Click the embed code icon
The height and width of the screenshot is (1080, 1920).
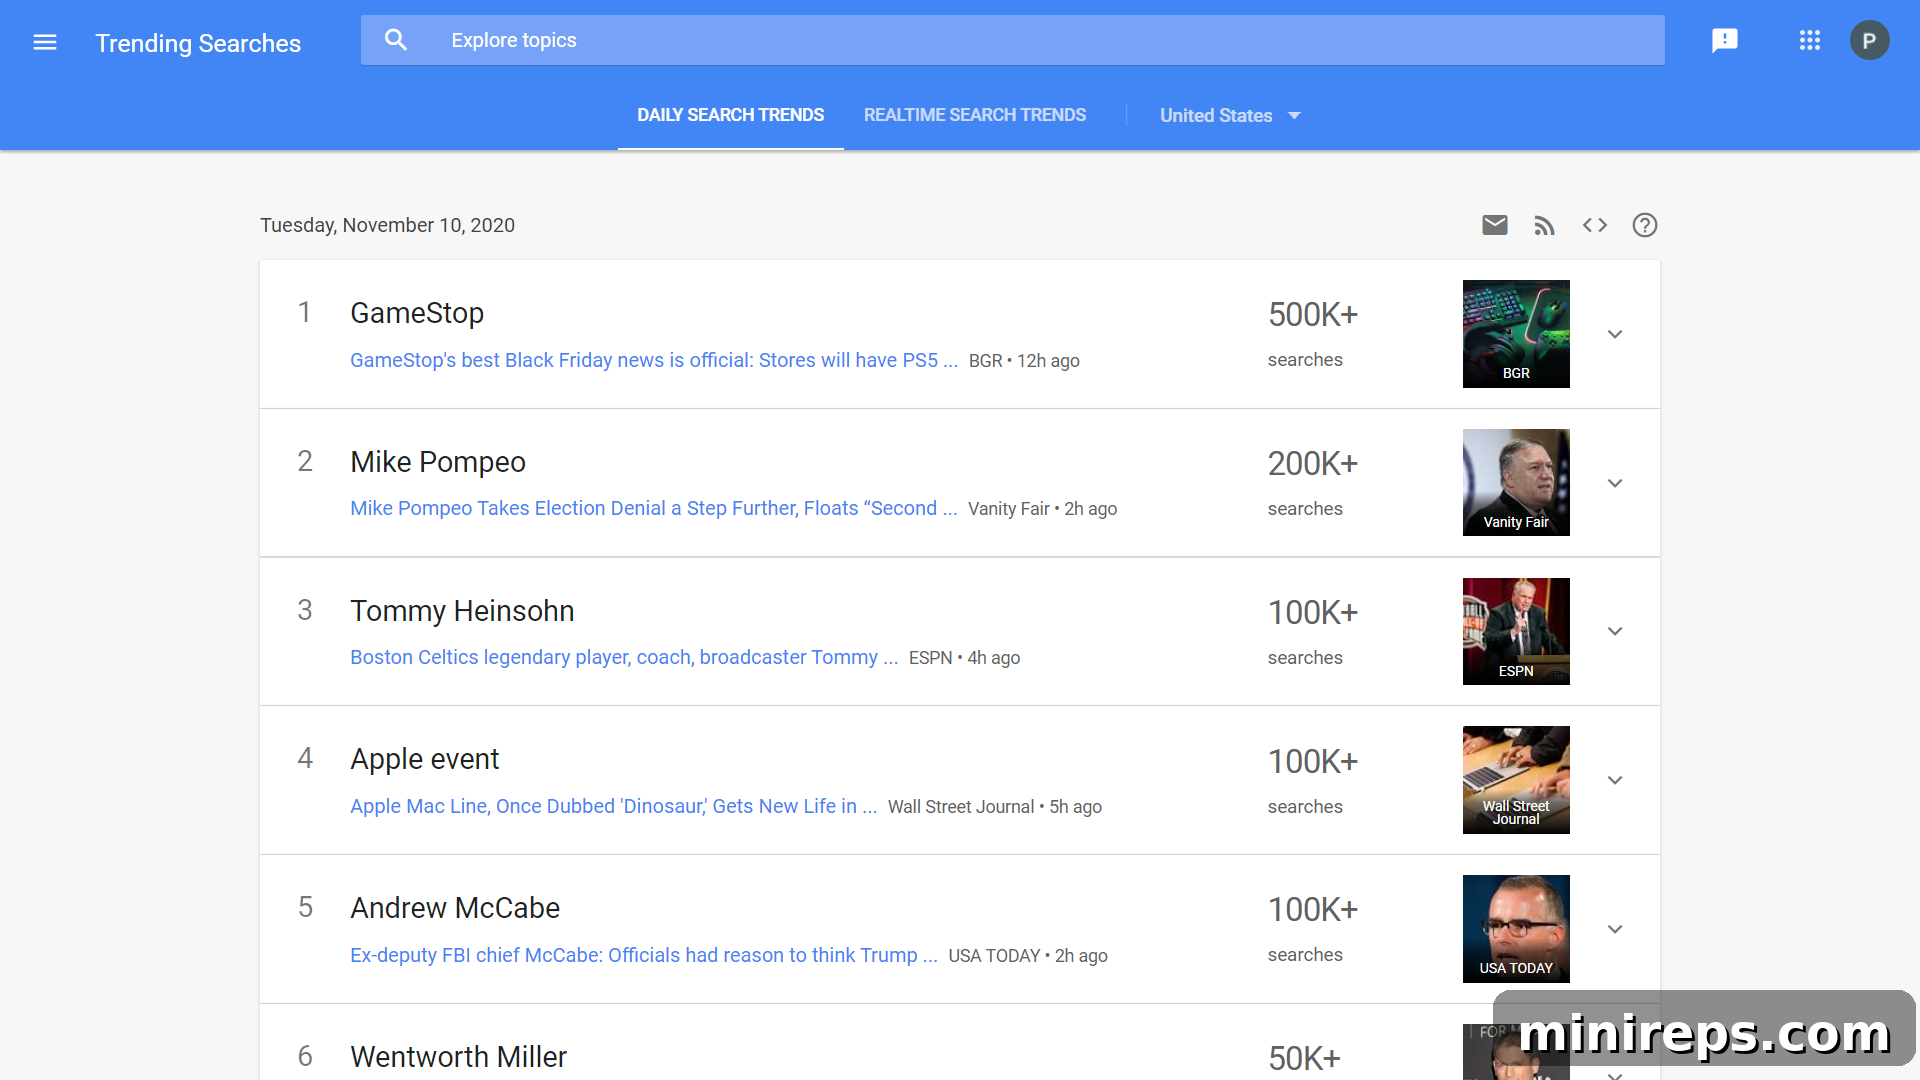coord(1595,225)
